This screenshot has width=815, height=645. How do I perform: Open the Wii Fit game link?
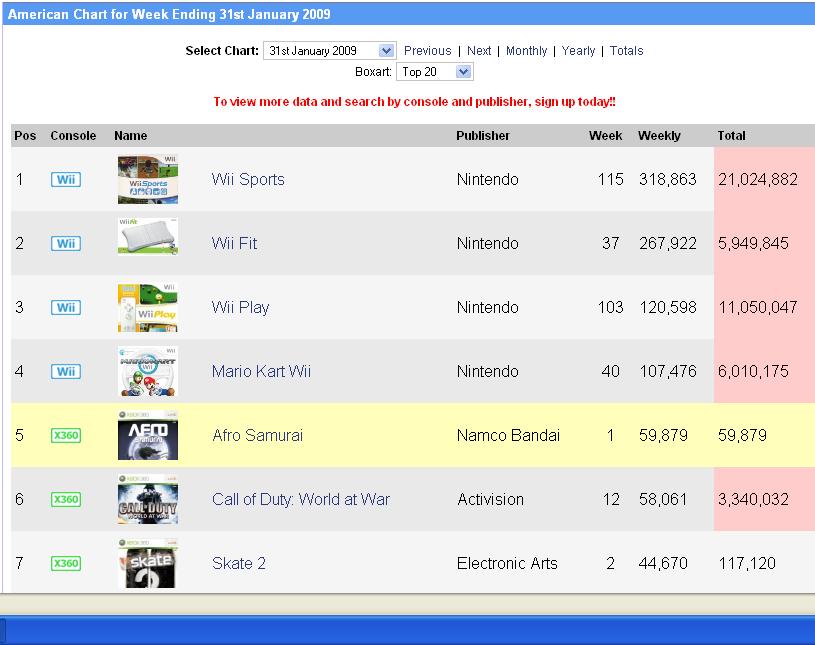pyautogui.click(x=234, y=243)
